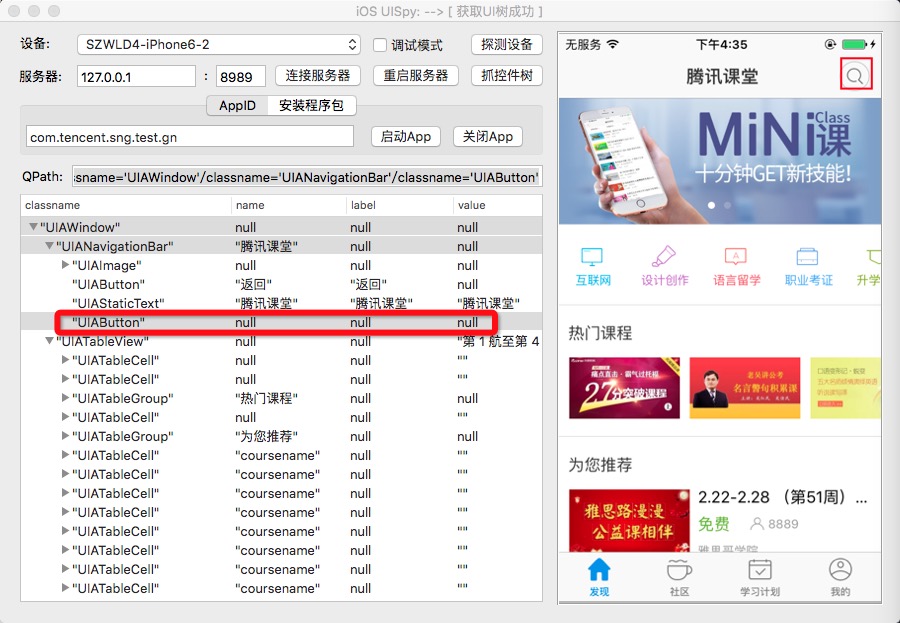The height and width of the screenshot is (623, 900).
Task: Expand the UIAImage node
Action: [x=65, y=265]
